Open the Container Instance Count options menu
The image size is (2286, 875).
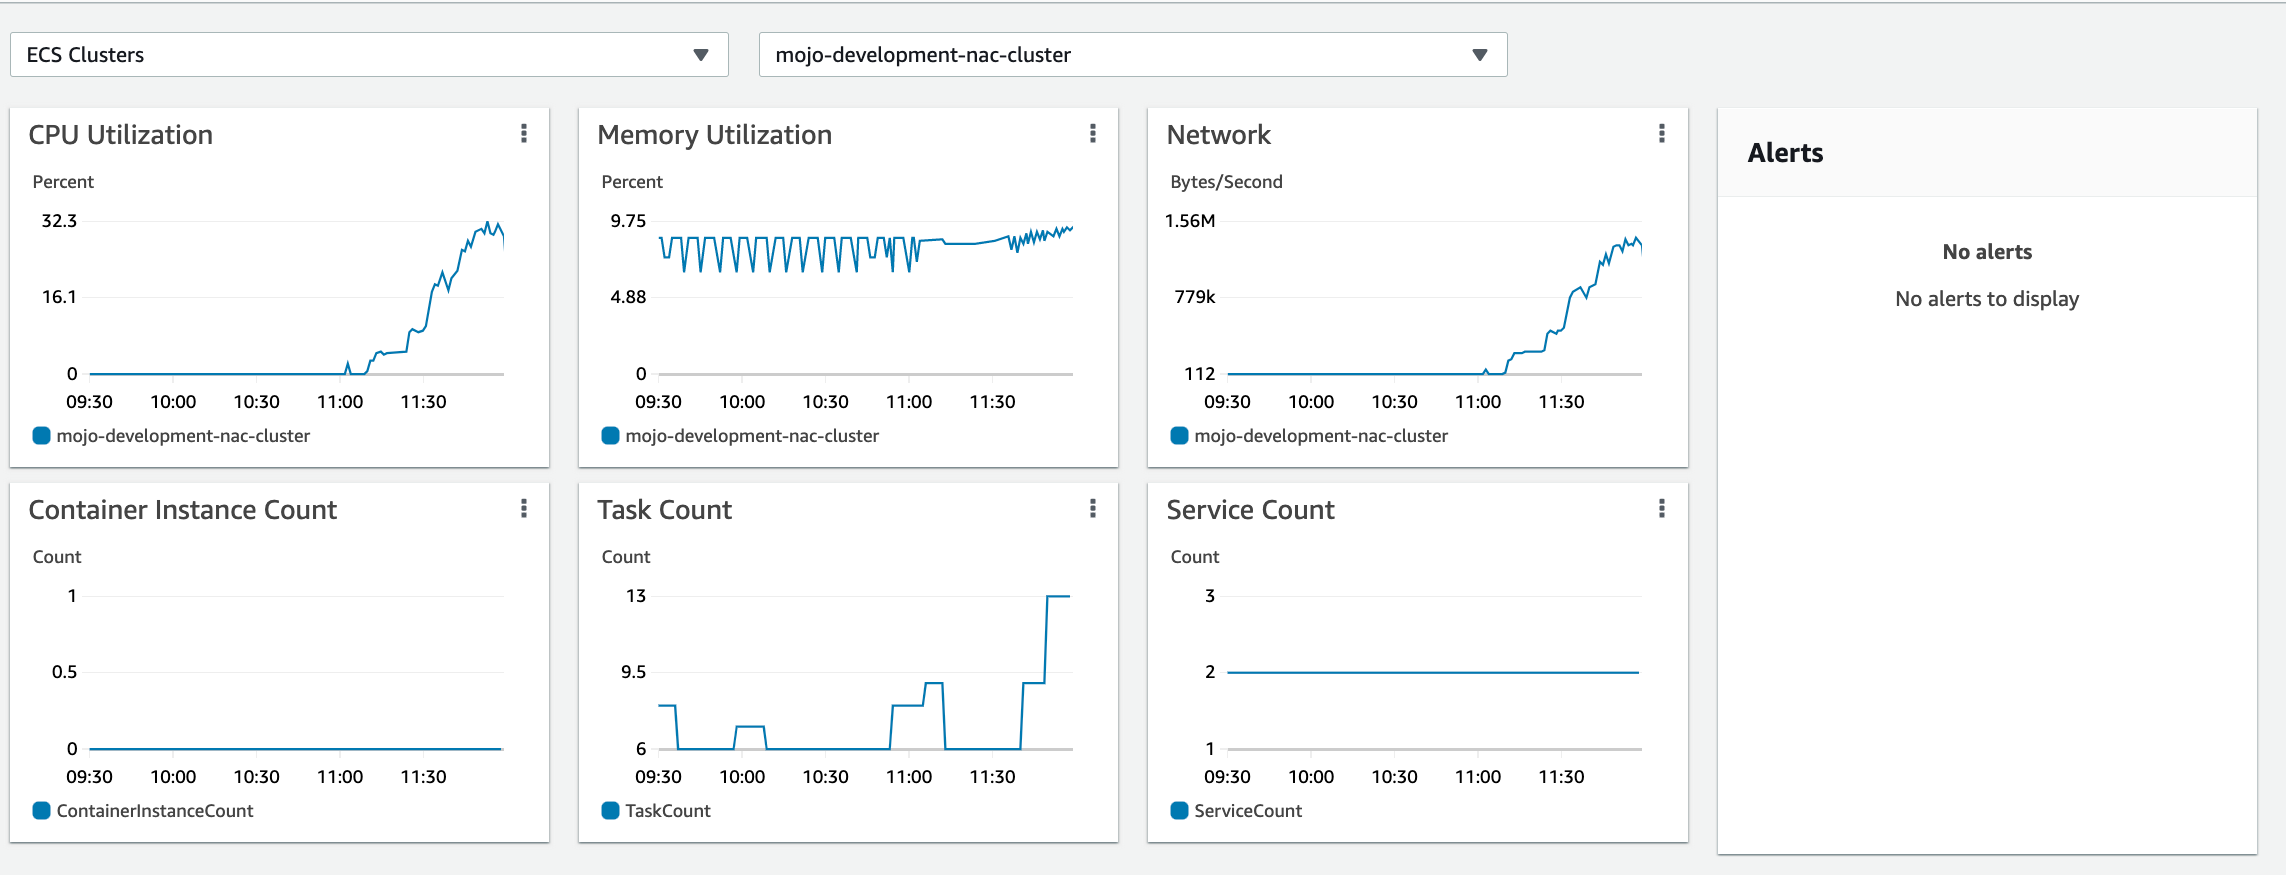(x=524, y=509)
